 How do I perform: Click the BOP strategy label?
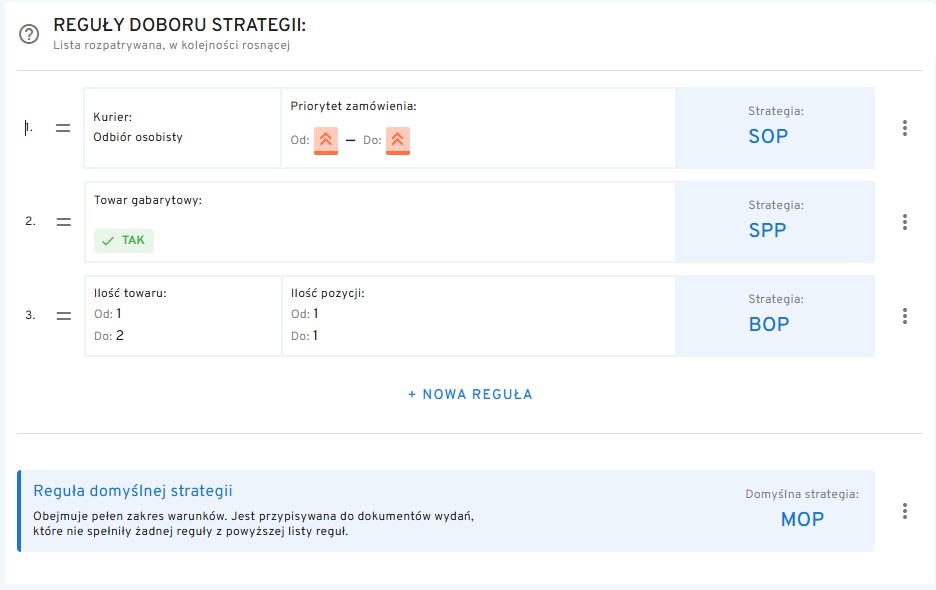768,324
